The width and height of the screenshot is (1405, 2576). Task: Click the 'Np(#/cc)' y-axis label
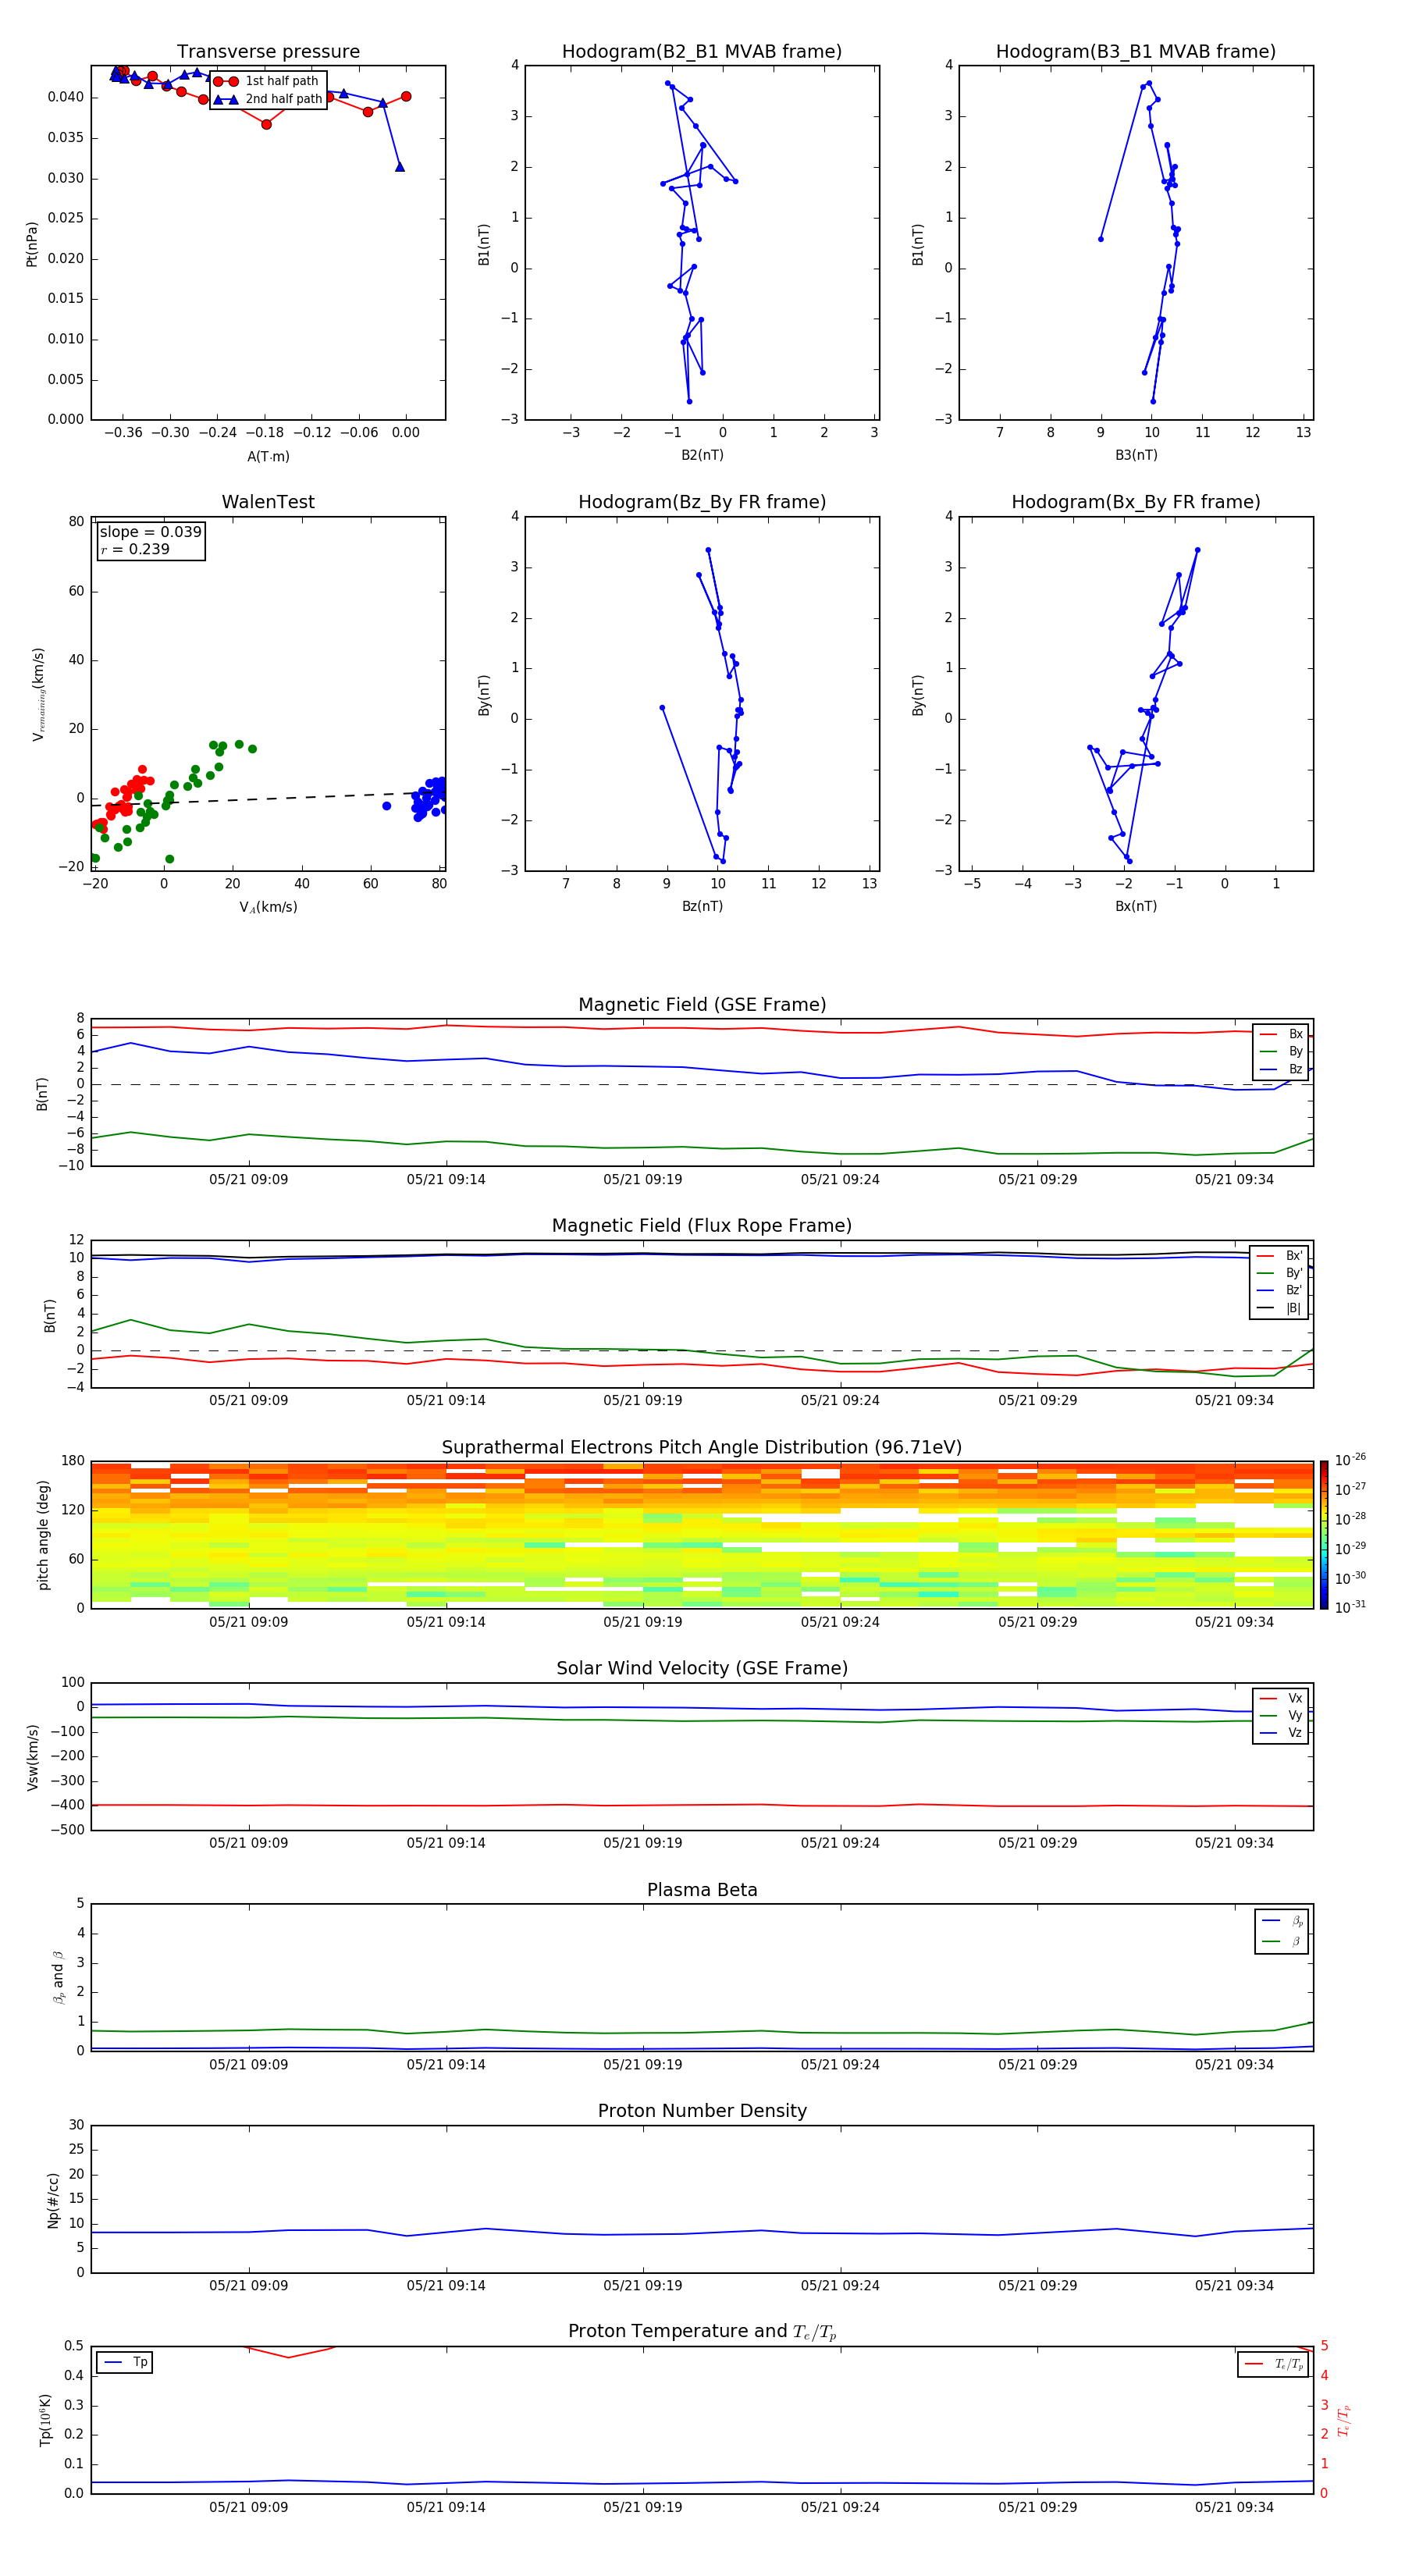pos(53,2200)
